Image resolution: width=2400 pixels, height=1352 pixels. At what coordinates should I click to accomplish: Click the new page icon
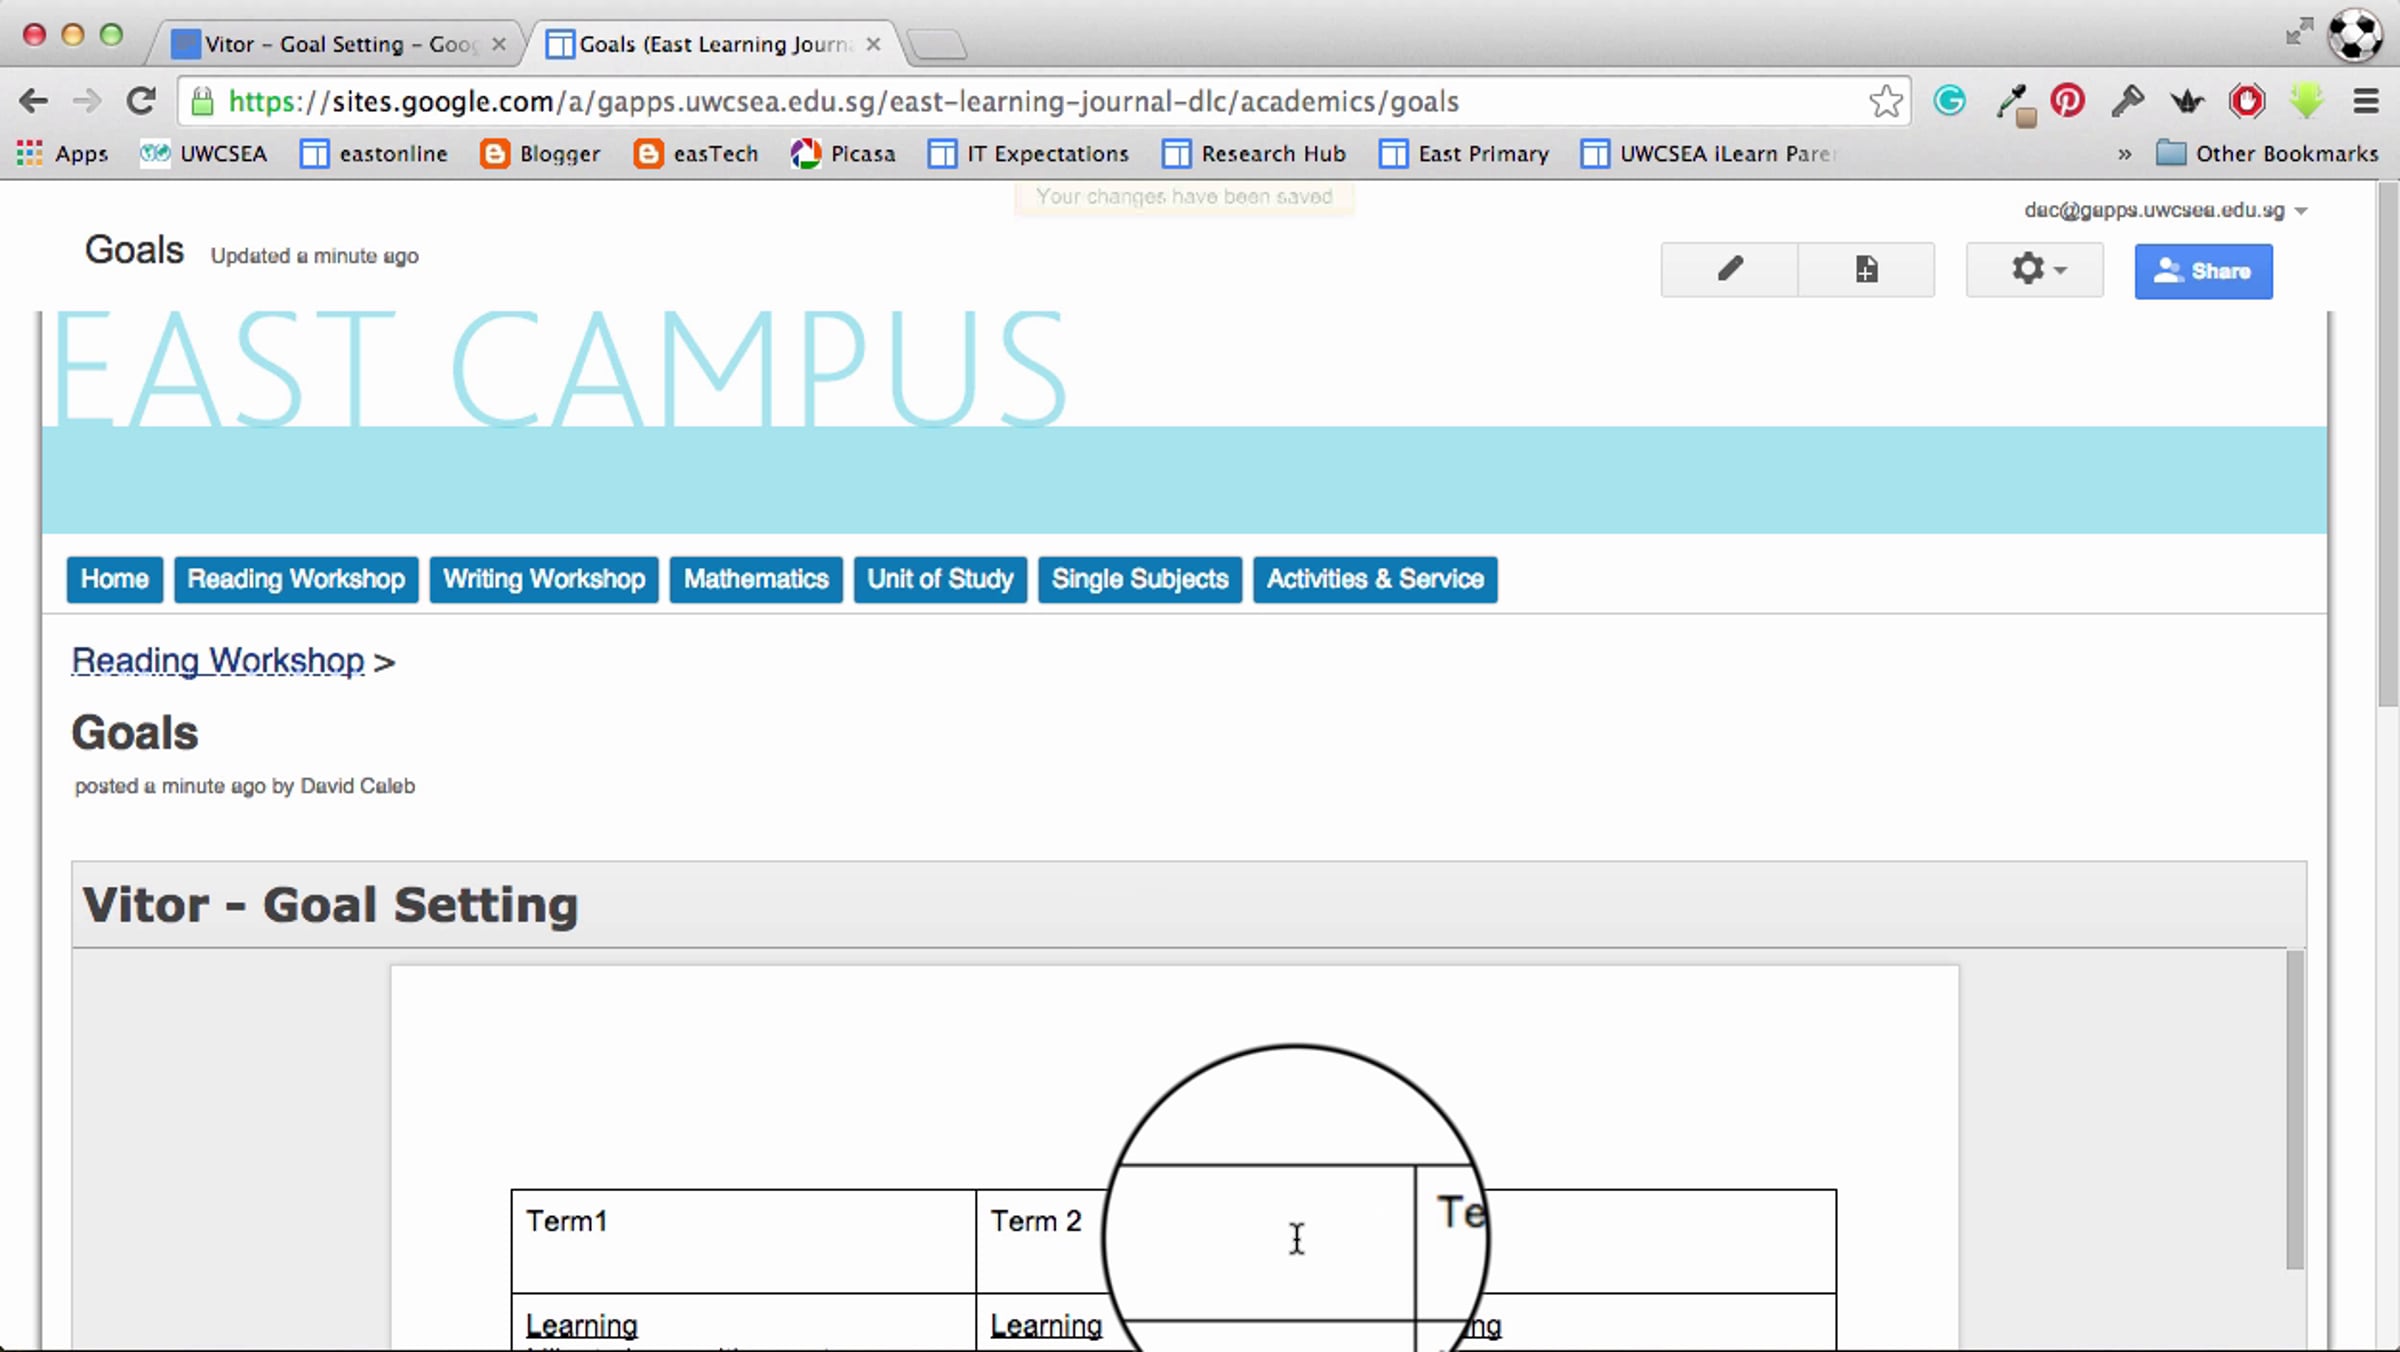click(x=1866, y=269)
